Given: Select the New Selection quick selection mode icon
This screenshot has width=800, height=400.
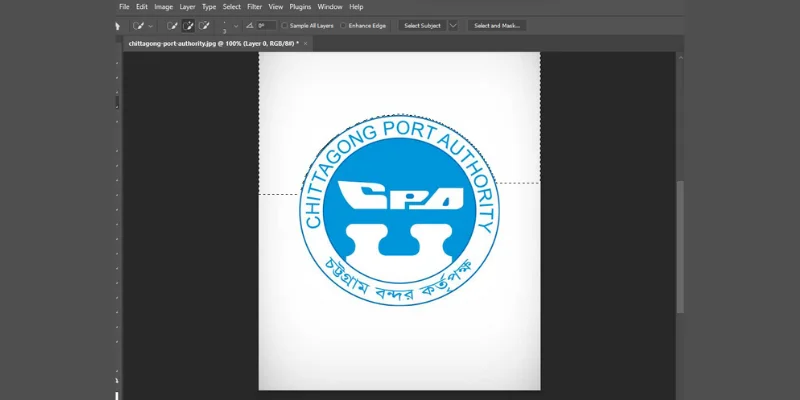Looking at the screenshot, I should click(172, 26).
